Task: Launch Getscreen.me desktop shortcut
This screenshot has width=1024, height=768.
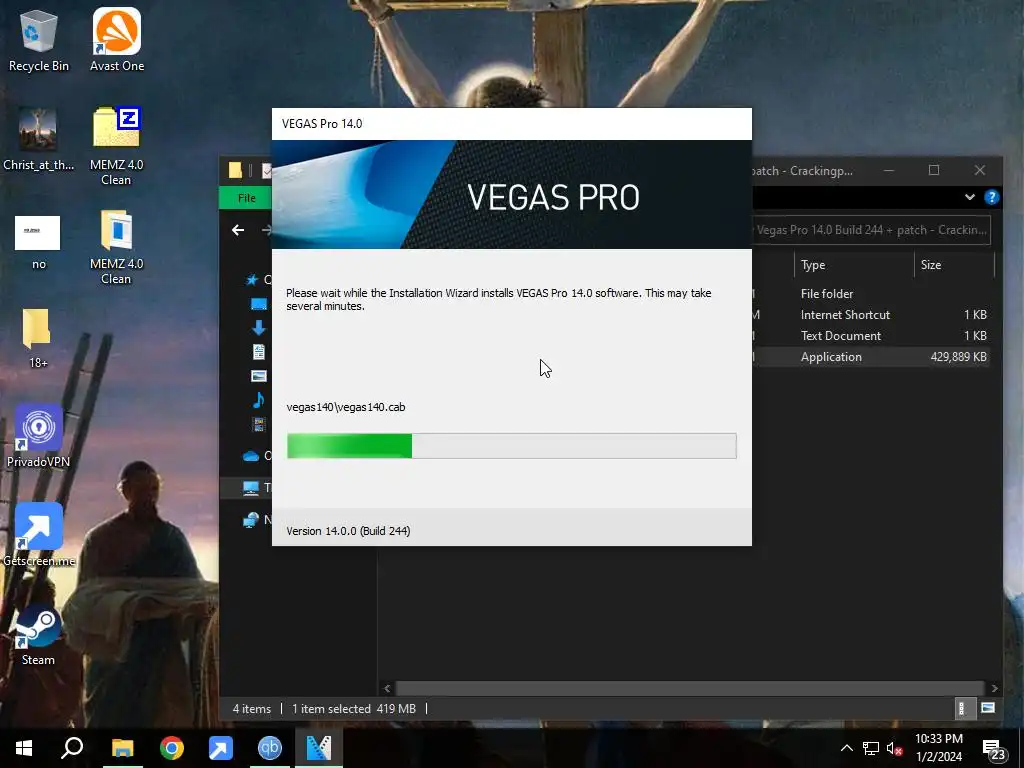Action: click(x=39, y=535)
